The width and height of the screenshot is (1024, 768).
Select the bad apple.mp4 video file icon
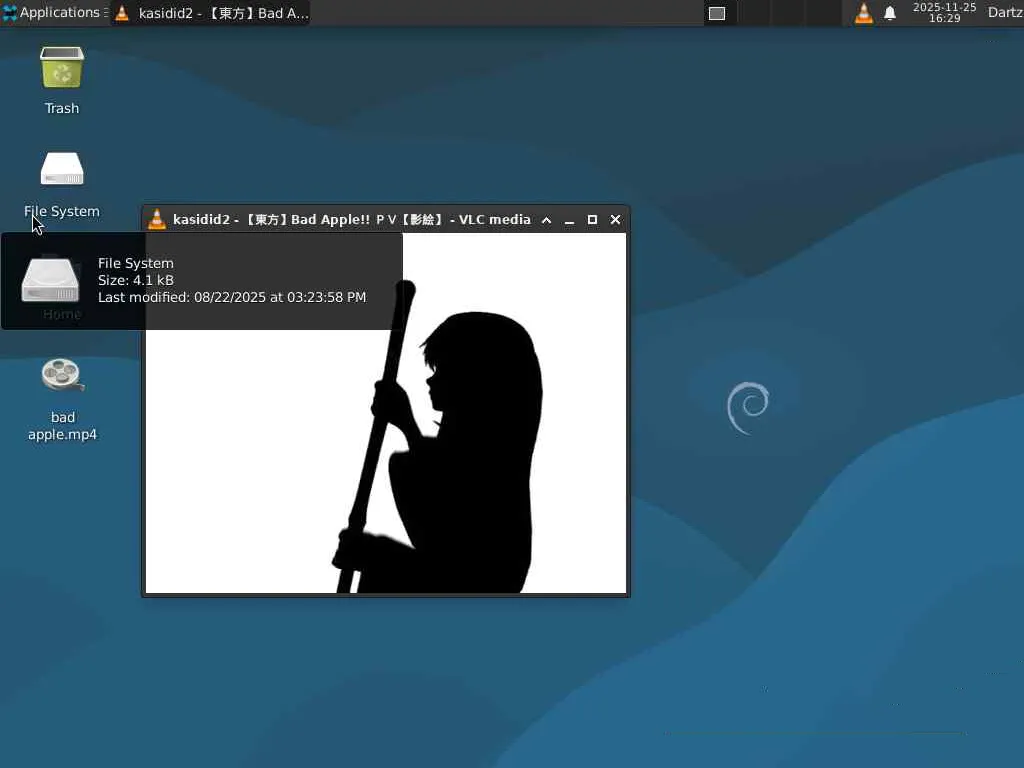tap(62, 376)
